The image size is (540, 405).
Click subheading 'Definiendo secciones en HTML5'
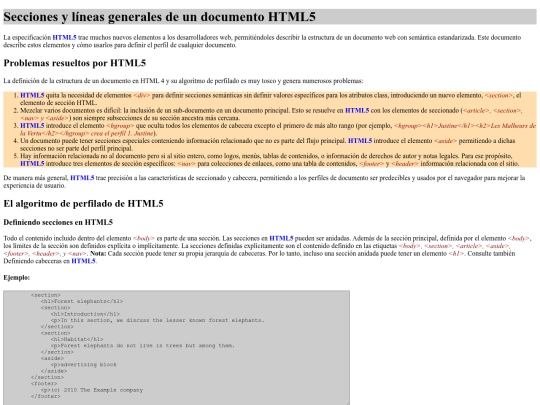point(58,222)
